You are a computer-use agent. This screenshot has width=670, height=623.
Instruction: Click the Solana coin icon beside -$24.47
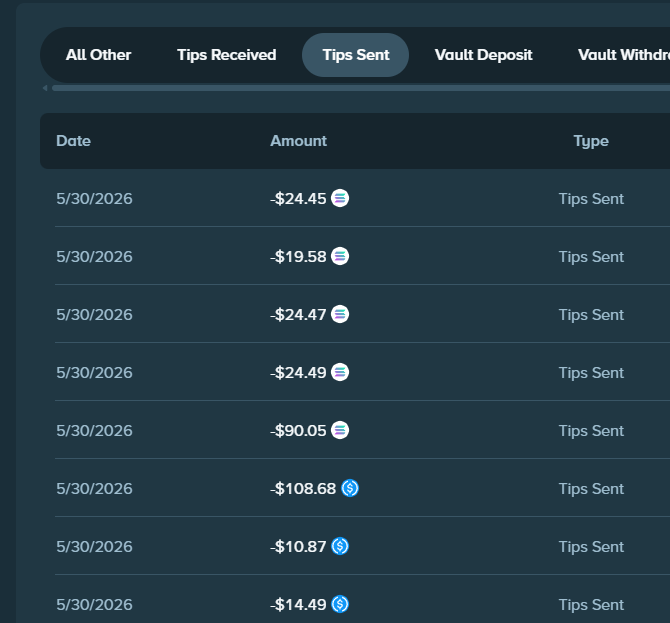tap(340, 314)
